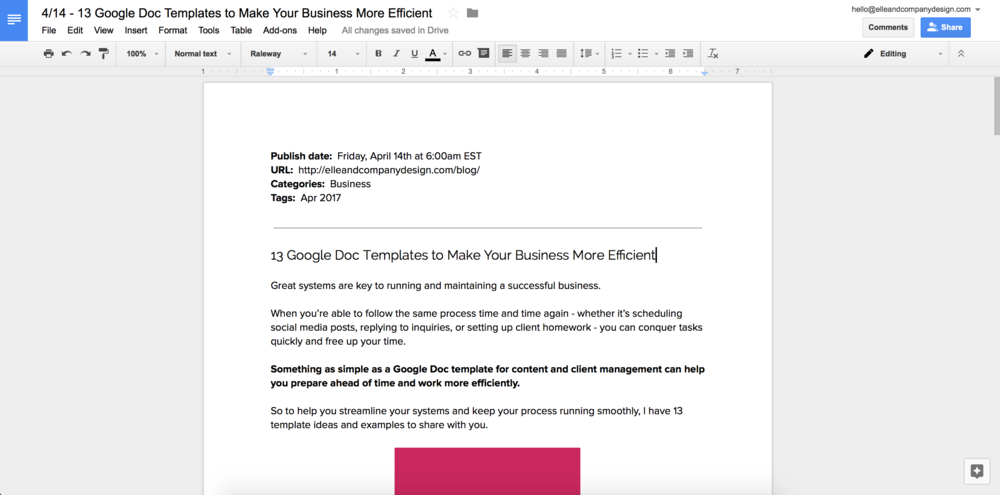Open line spacing options
The height and width of the screenshot is (495, 1000).
click(x=589, y=54)
